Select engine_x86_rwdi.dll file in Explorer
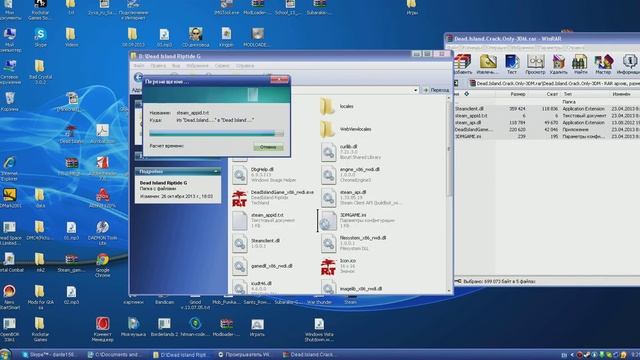The image size is (640, 360). 351,175
